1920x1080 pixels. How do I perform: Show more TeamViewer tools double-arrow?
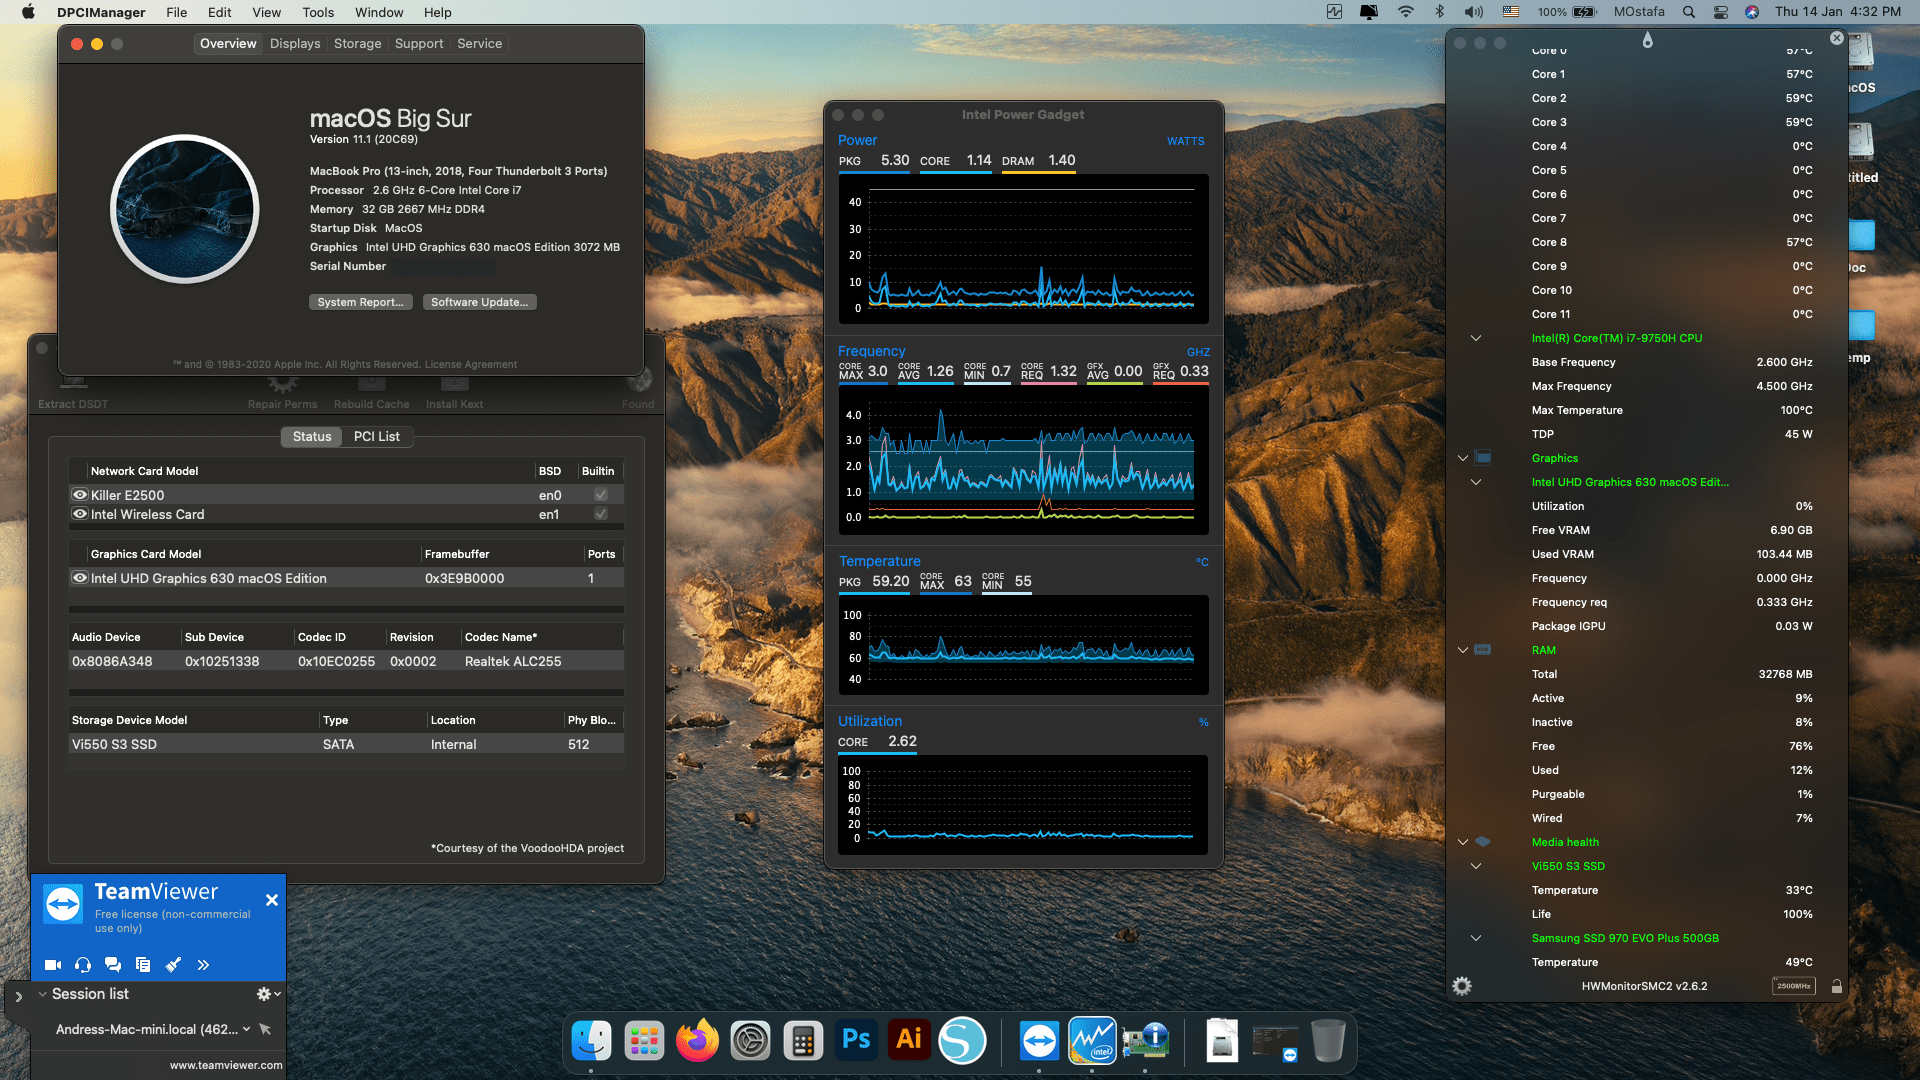[x=203, y=965]
